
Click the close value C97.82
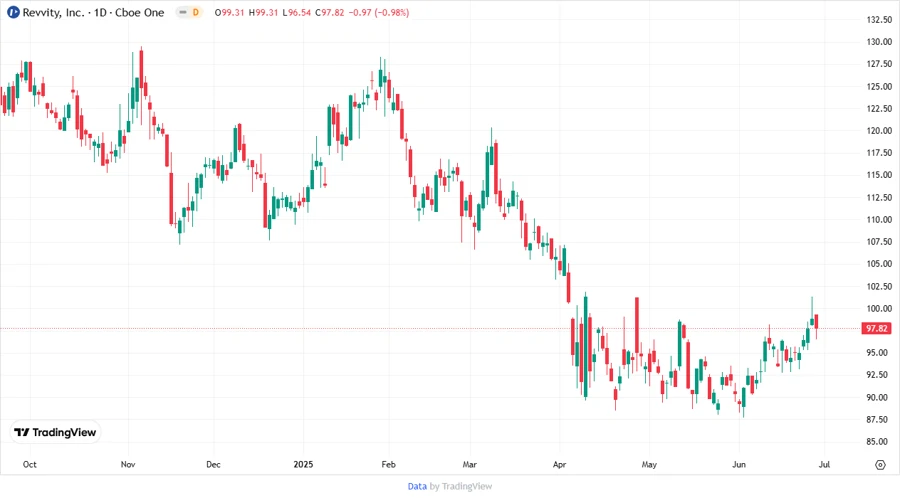[330, 13]
